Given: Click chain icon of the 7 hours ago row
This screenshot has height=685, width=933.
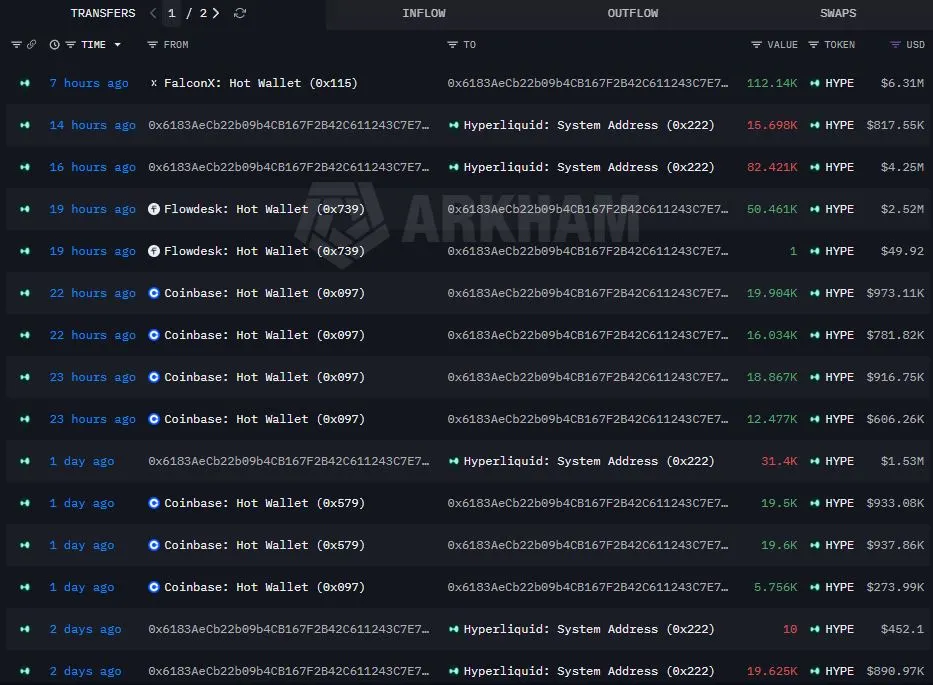Looking at the screenshot, I should click(x=24, y=83).
